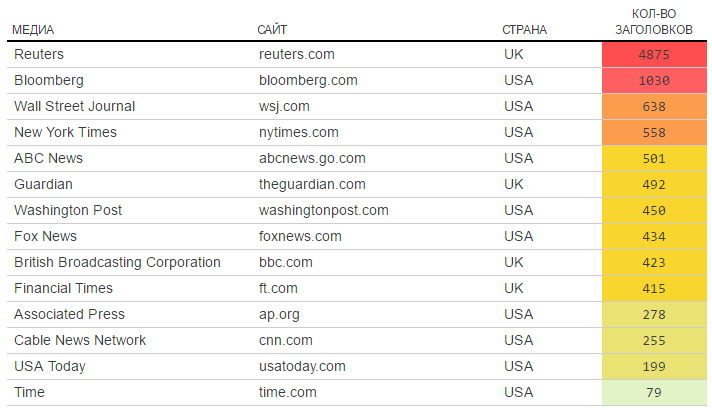This screenshot has height=410, width=712.
Task: Select the British Broadcasting Corporation row name
Action: (117, 262)
